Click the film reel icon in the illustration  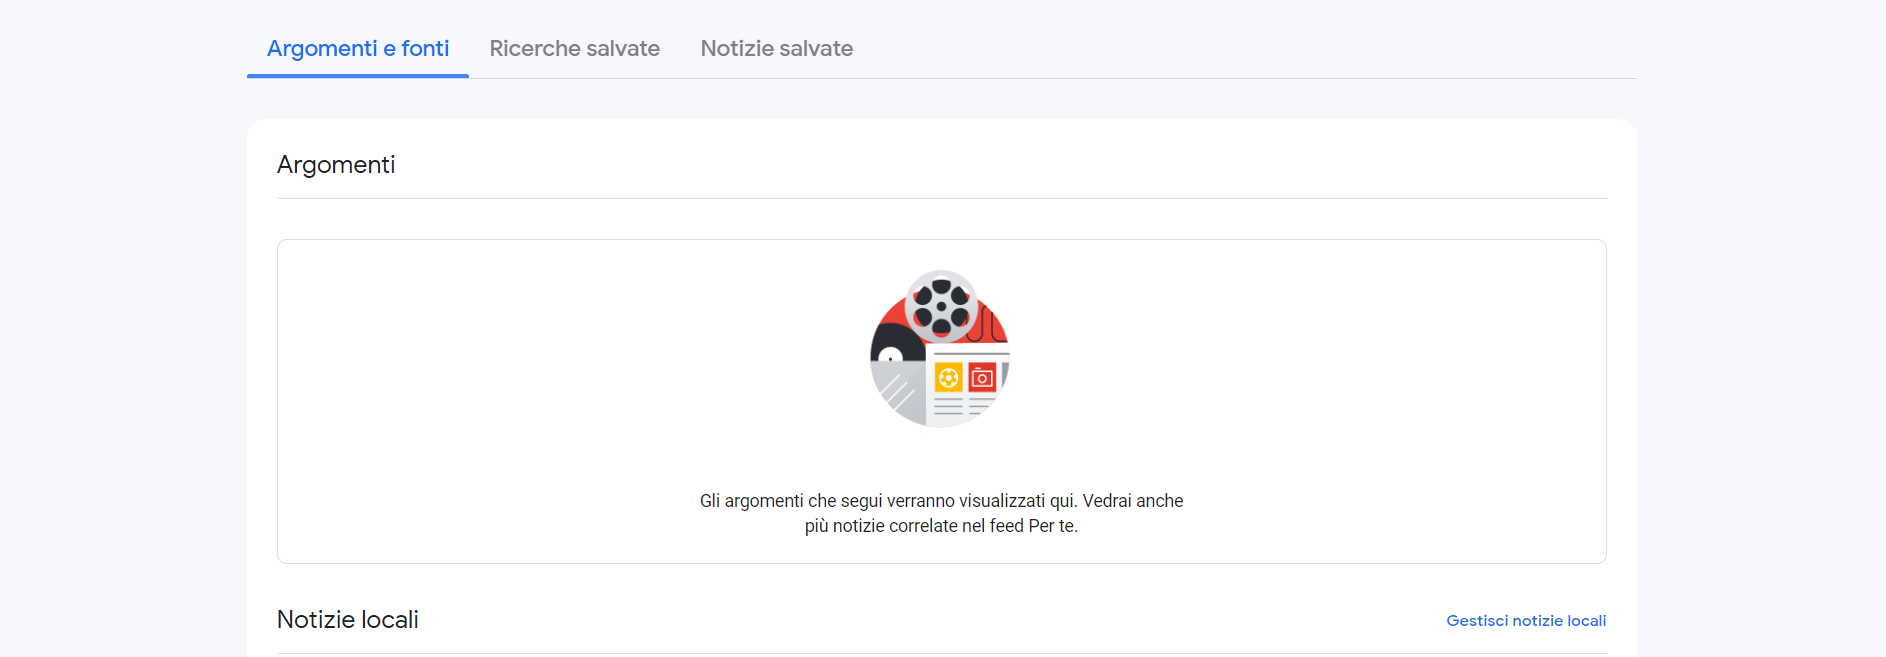click(941, 306)
